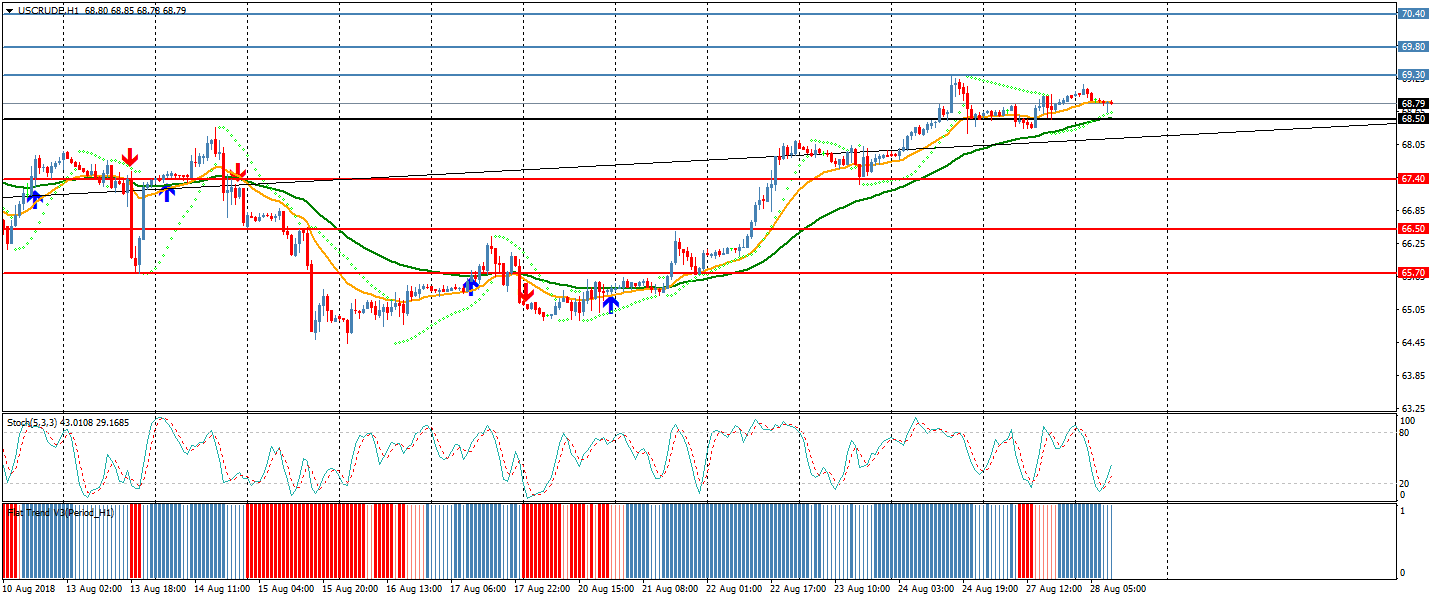Click the 80 level on stochastic scale
This screenshot has height=600, width=1436.
coord(1404,433)
